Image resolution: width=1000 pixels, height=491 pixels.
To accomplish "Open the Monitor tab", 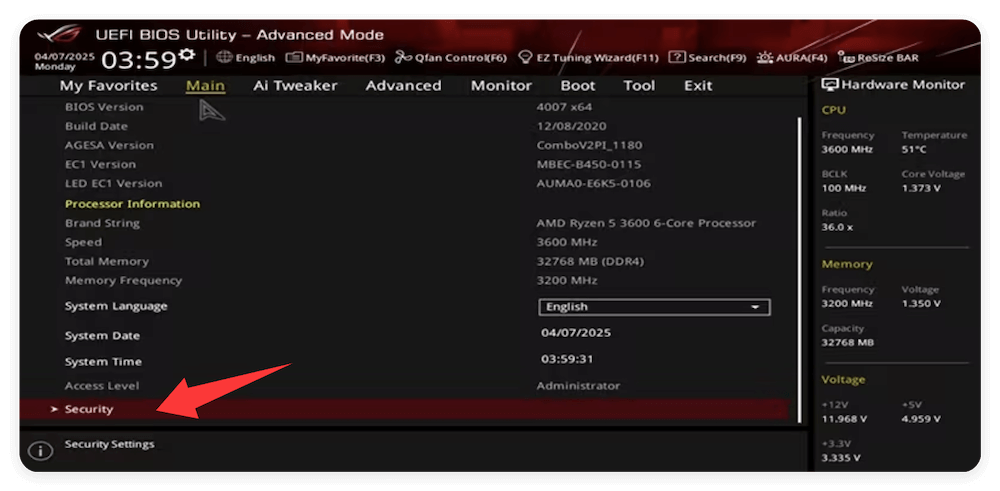I will coord(501,85).
